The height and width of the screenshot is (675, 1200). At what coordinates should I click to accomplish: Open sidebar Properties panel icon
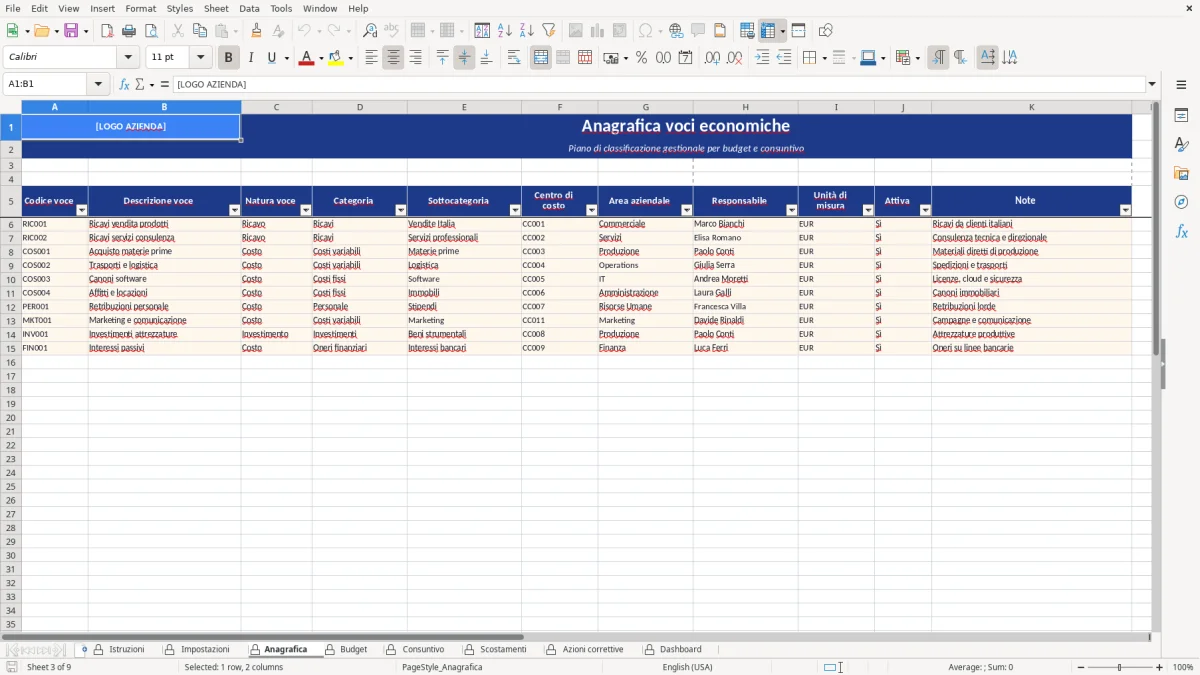pyautogui.click(x=1181, y=116)
